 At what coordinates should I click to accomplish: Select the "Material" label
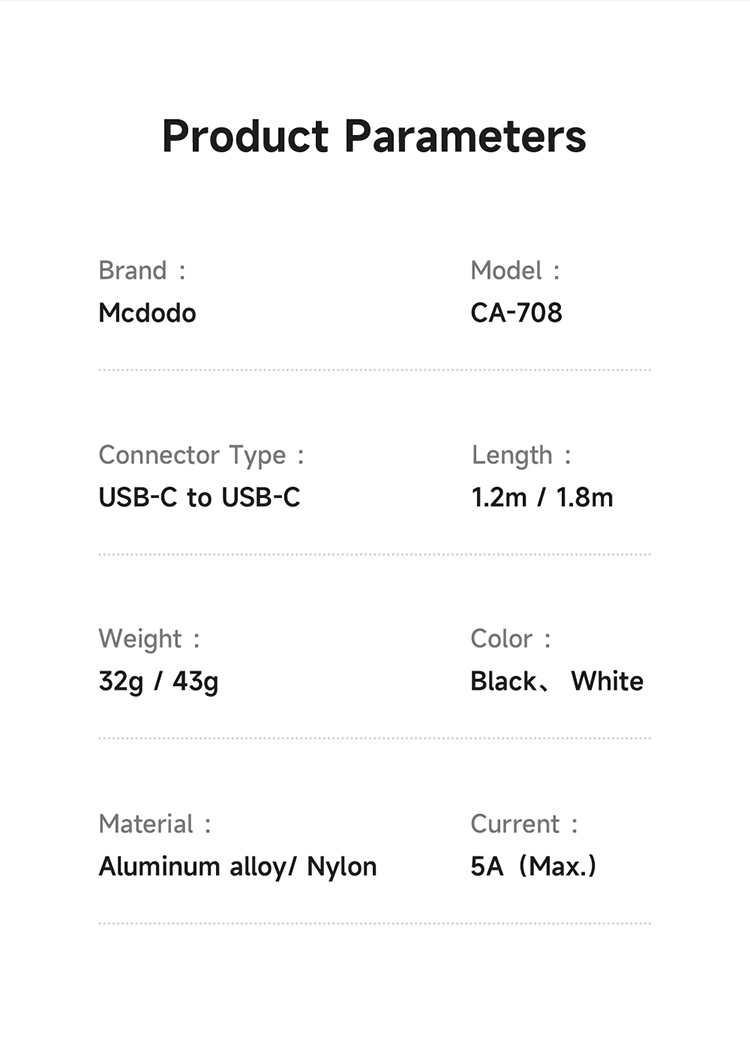[146, 825]
